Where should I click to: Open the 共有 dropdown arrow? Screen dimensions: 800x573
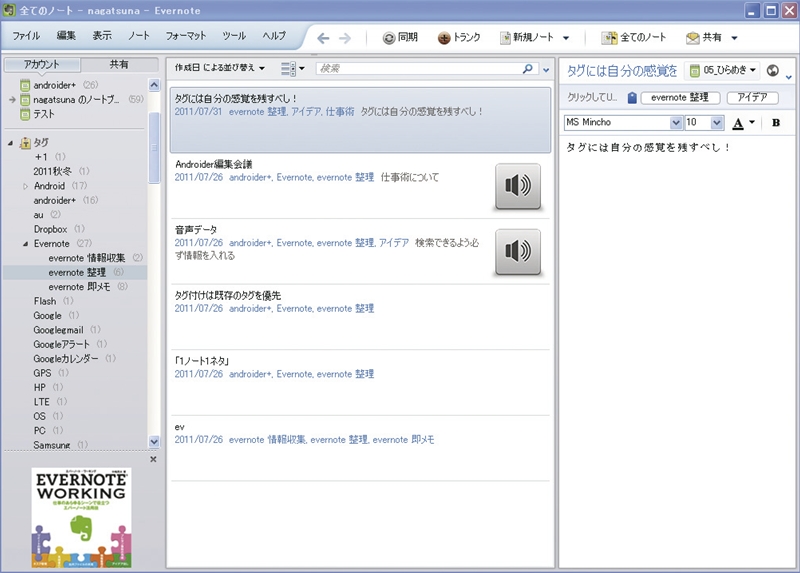[734, 38]
